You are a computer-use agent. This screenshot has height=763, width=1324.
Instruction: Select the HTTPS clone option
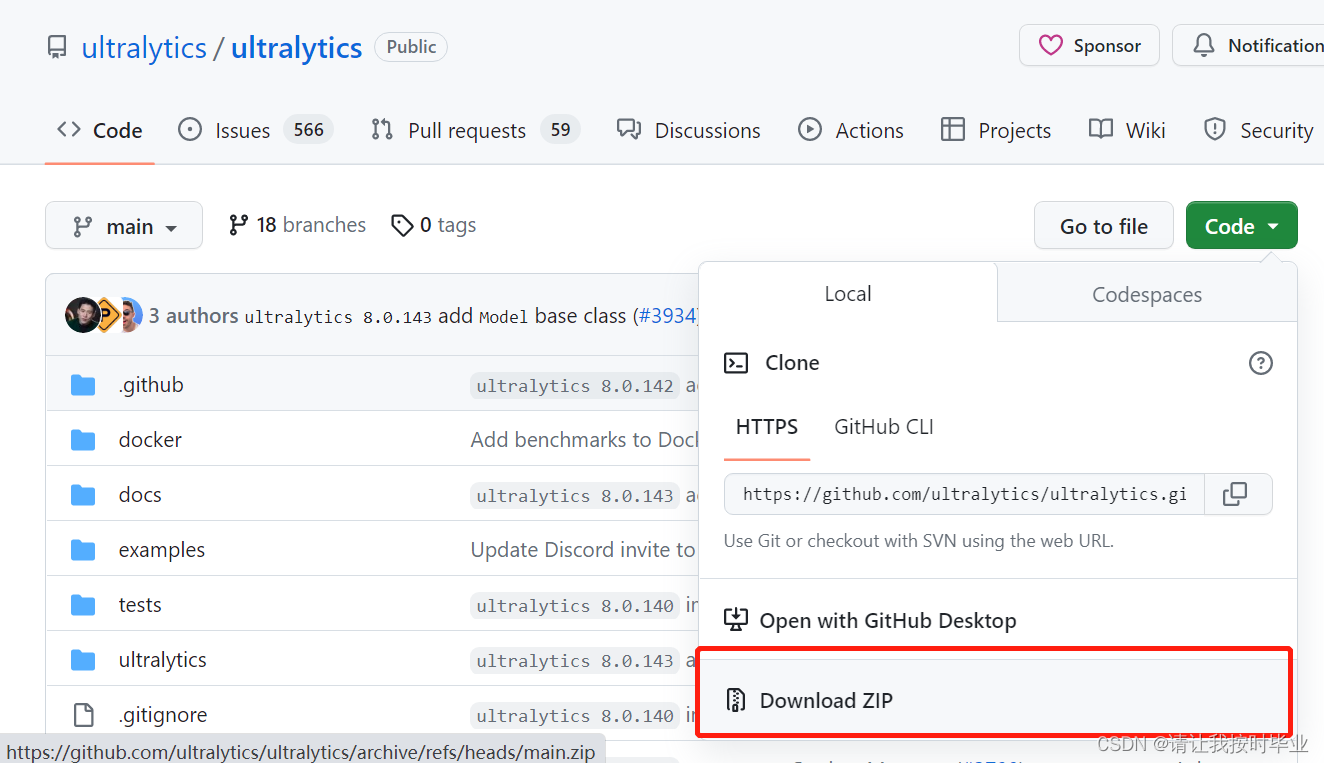pyautogui.click(x=767, y=427)
